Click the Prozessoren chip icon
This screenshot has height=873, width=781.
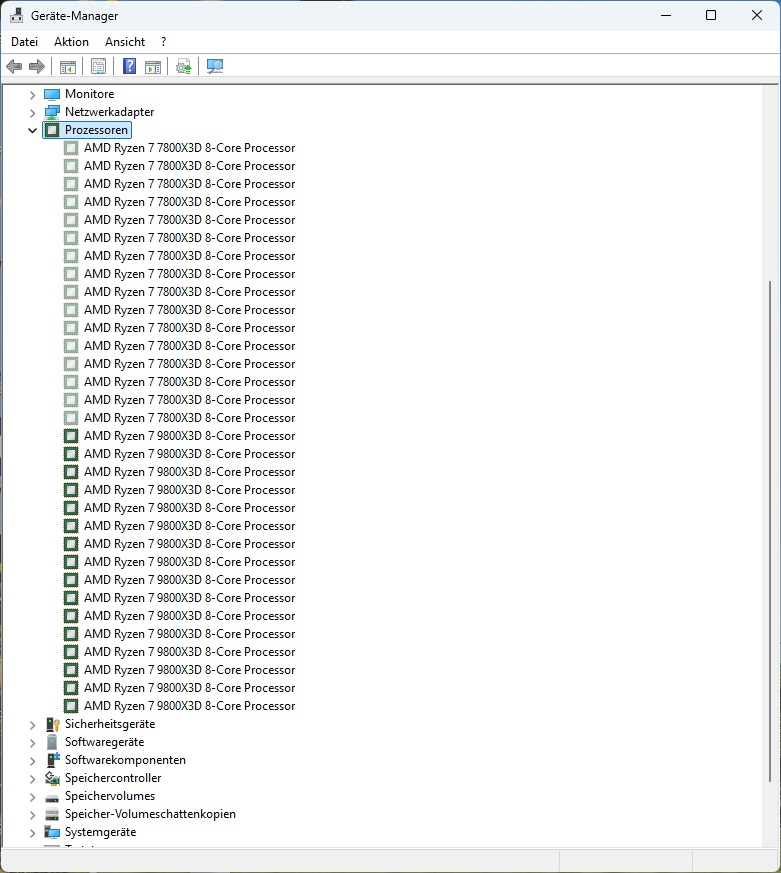(x=52, y=130)
